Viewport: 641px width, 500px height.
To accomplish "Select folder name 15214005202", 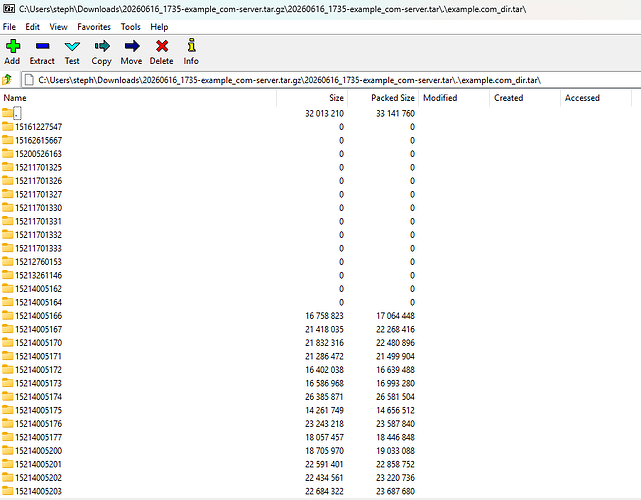I will coord(38,478).
